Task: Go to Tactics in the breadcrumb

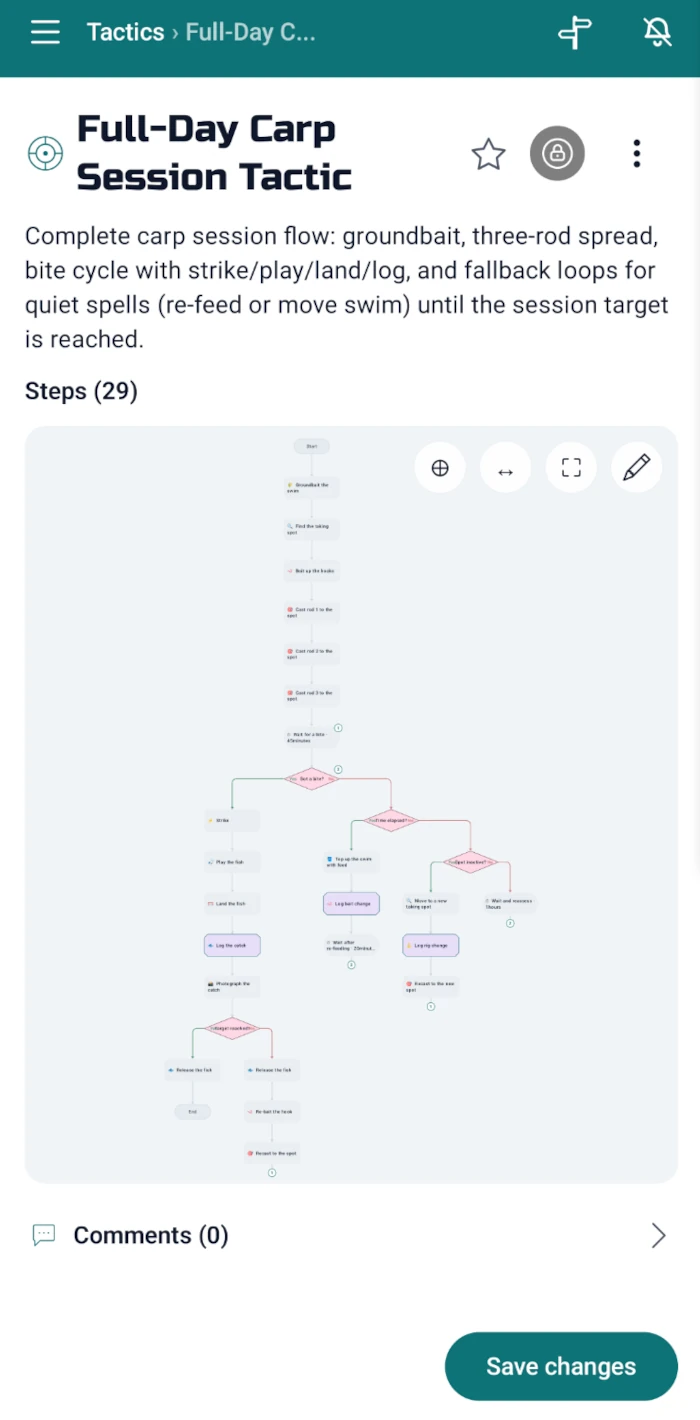Action: 125,33
